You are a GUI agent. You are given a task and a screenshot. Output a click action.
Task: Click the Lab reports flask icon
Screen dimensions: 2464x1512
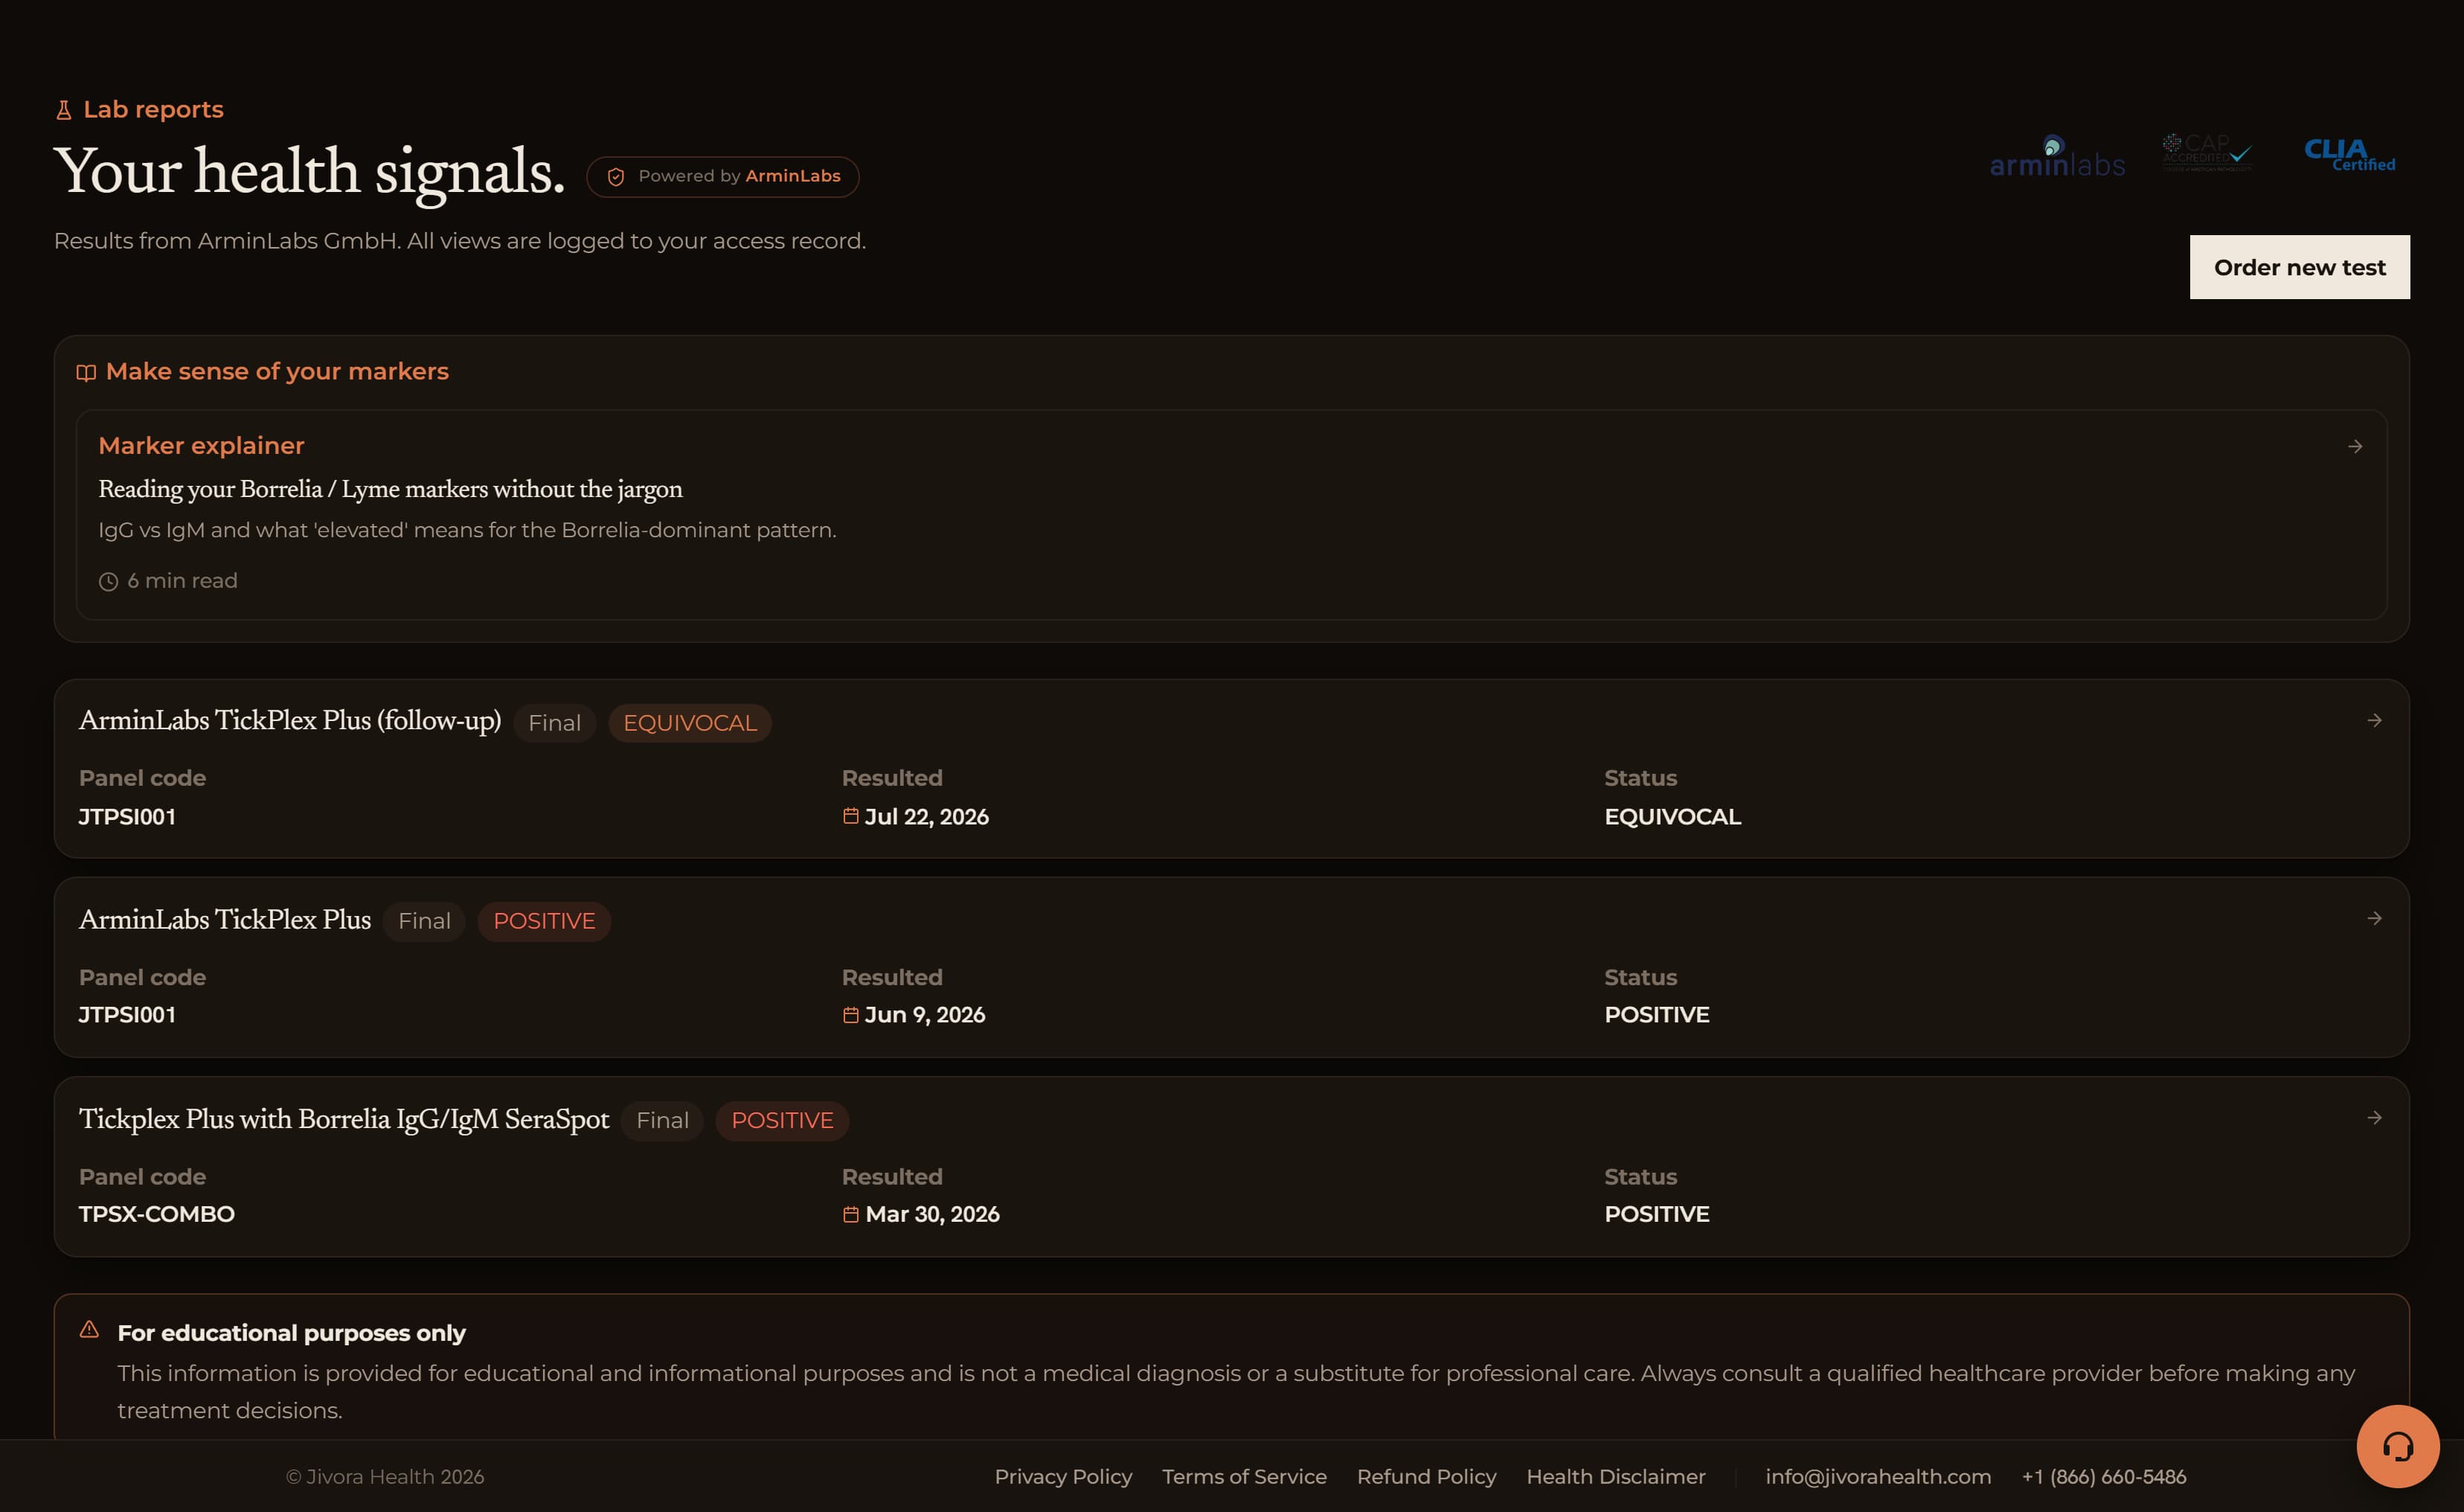[64, 110]
